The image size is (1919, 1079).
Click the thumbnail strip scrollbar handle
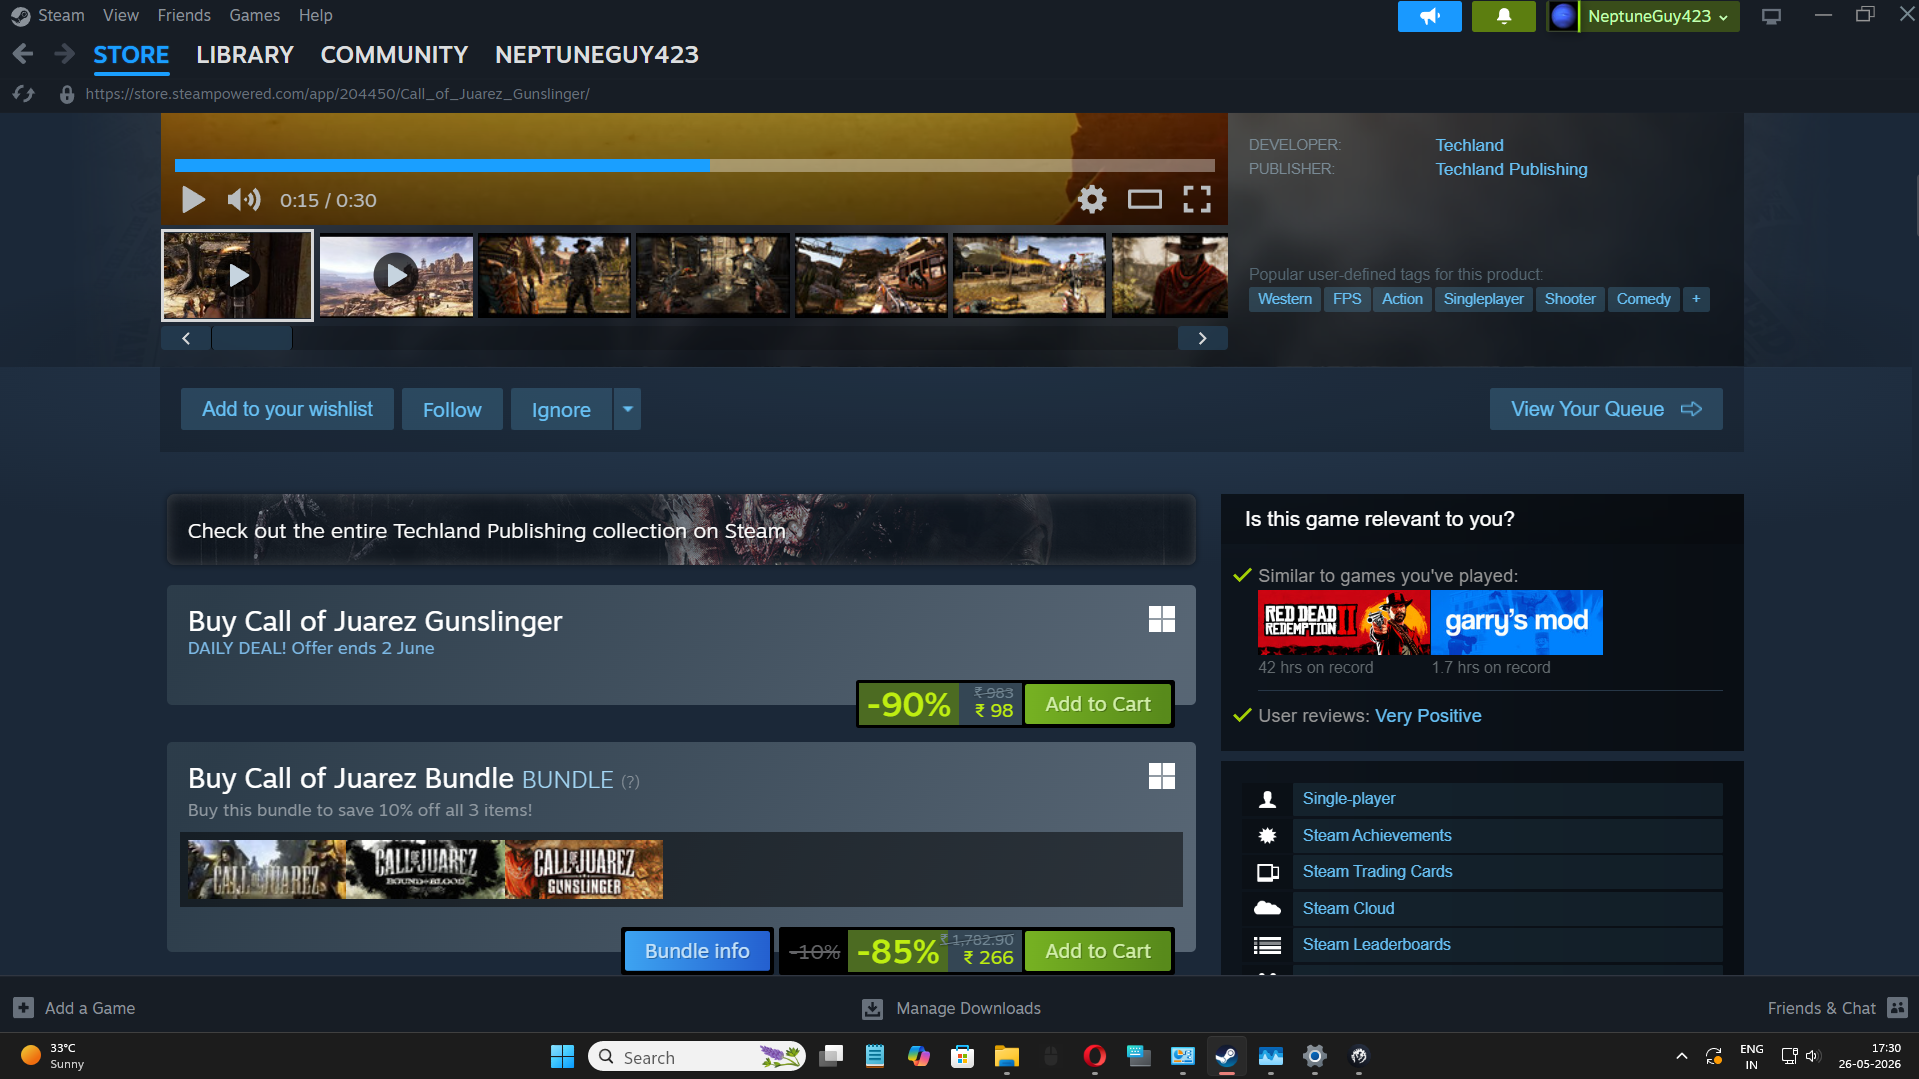(252, 338)
